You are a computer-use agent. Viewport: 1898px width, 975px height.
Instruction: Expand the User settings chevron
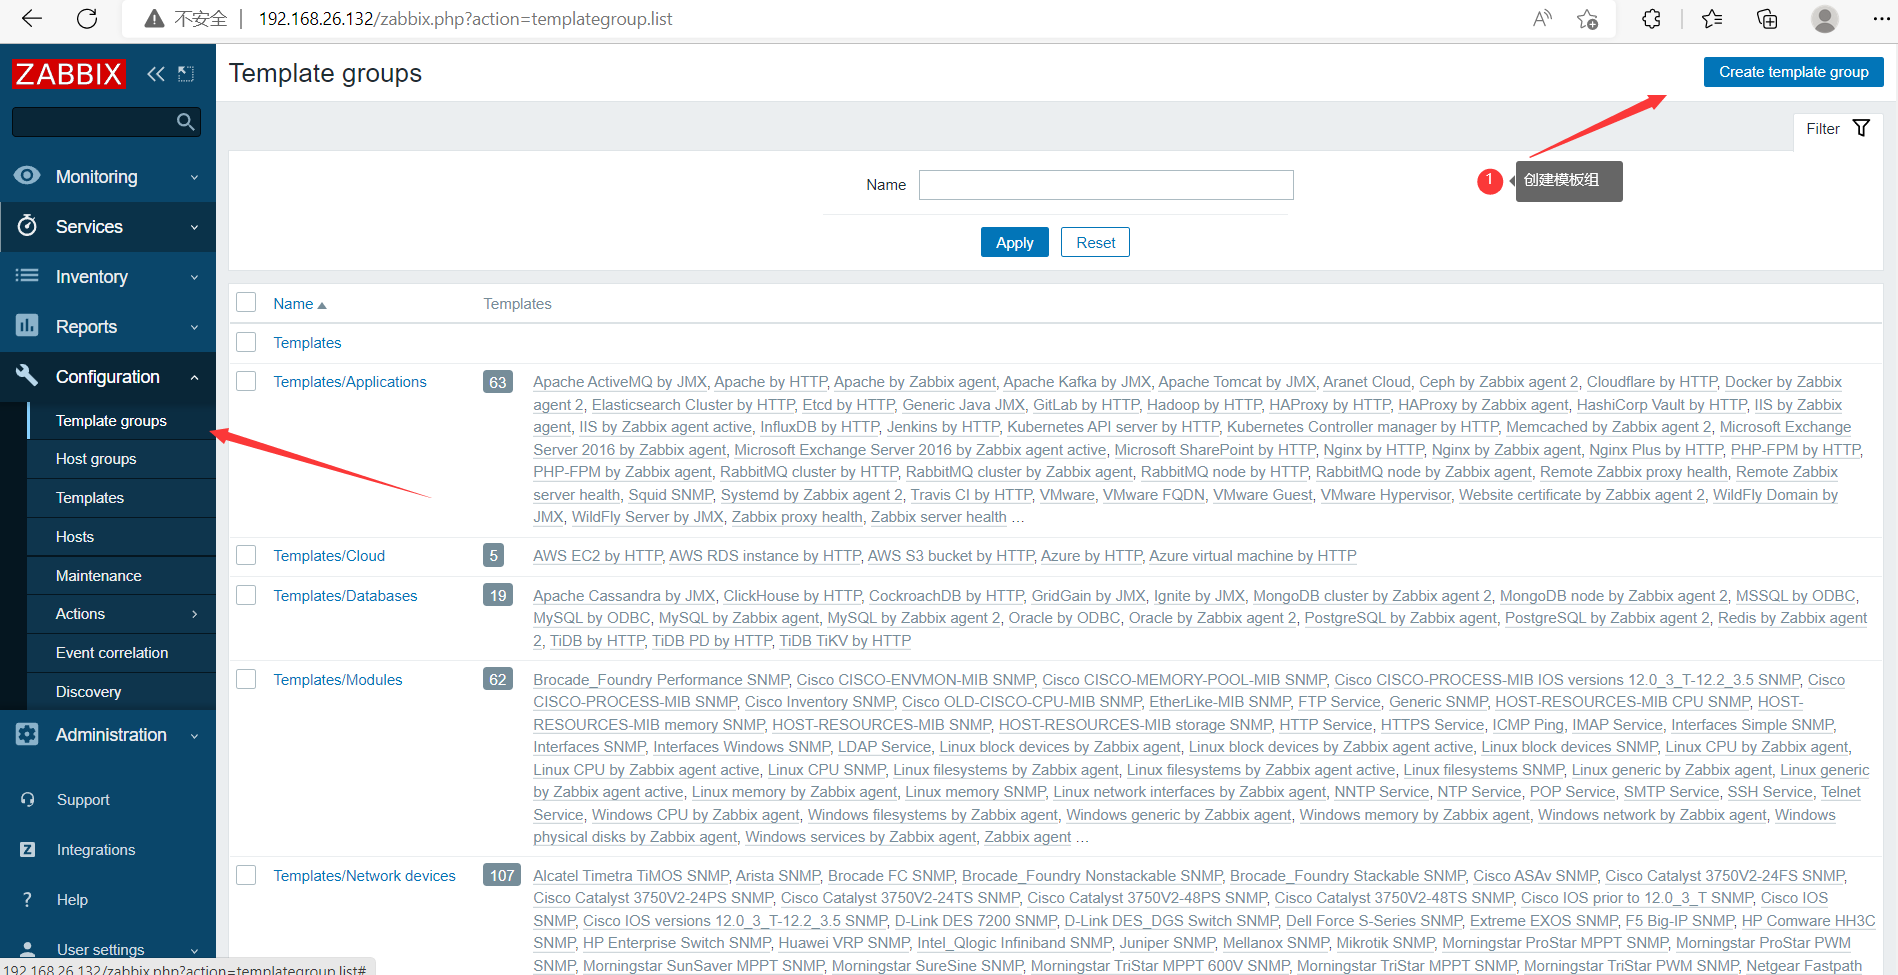[x=194, y=951]
